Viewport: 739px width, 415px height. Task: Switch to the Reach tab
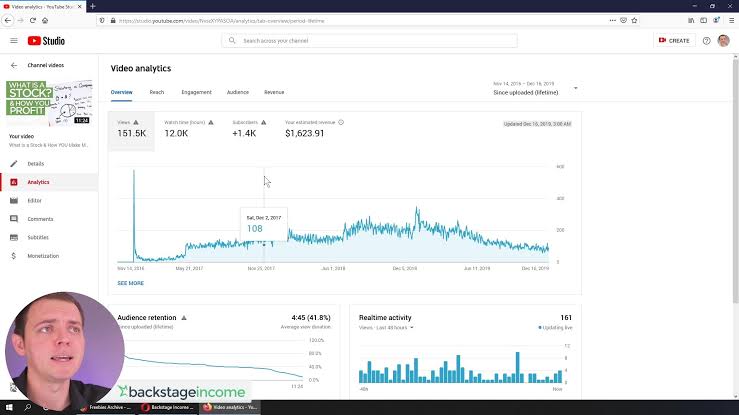pyautogui.click(x=157, y=92)
